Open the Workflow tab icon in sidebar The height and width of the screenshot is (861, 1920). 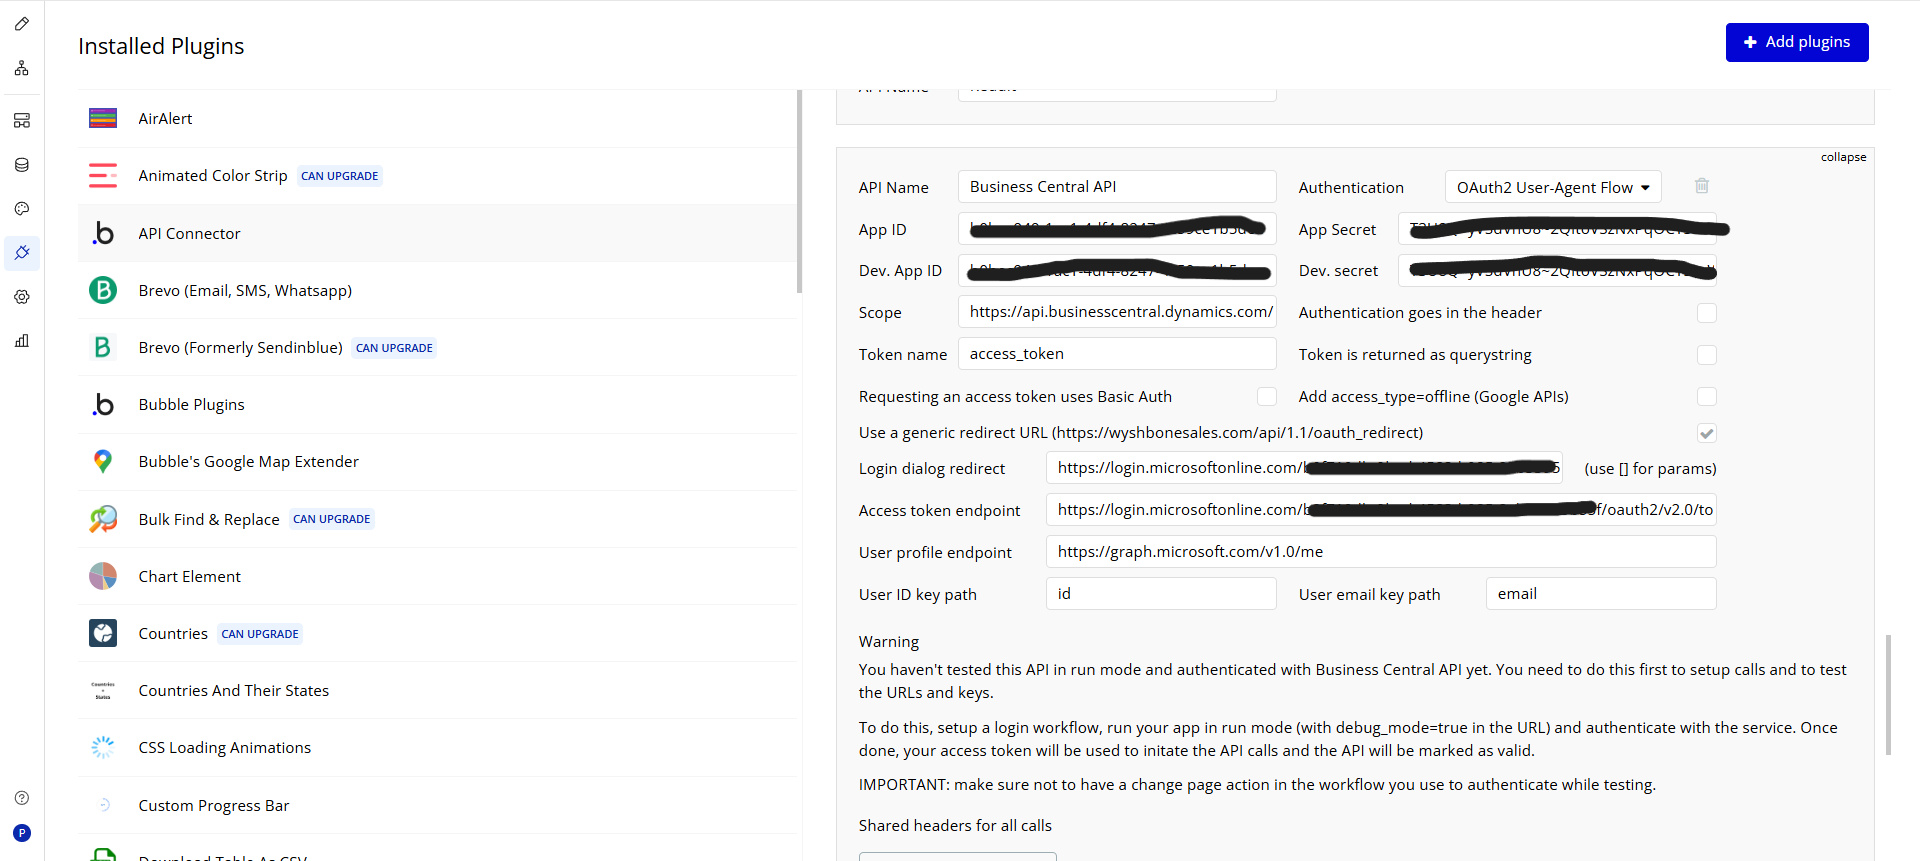point(22,68)
